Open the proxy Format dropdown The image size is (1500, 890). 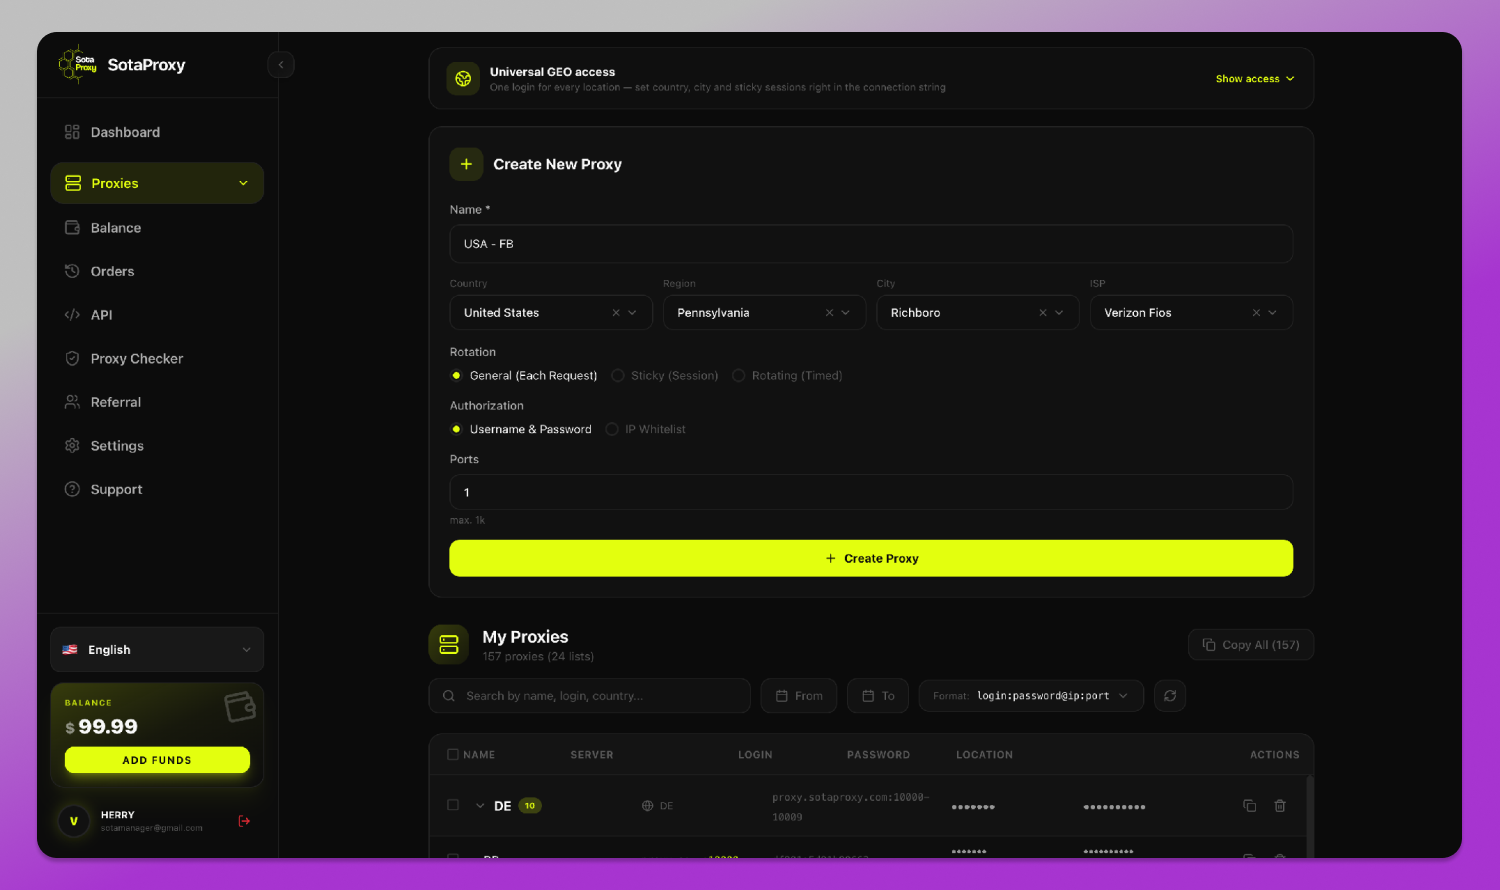pos(1031,696)
